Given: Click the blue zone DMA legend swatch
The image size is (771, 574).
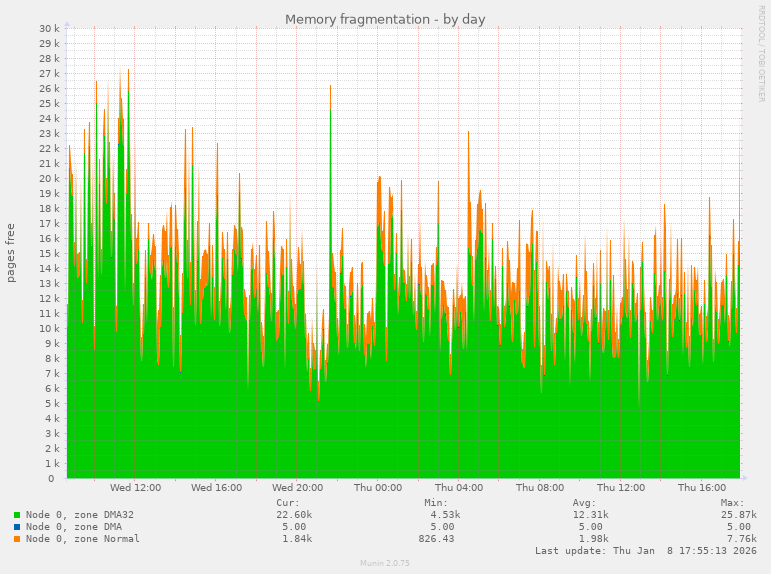Looking at the screenshot, I should pyautogui.click(x=17, y=527).
